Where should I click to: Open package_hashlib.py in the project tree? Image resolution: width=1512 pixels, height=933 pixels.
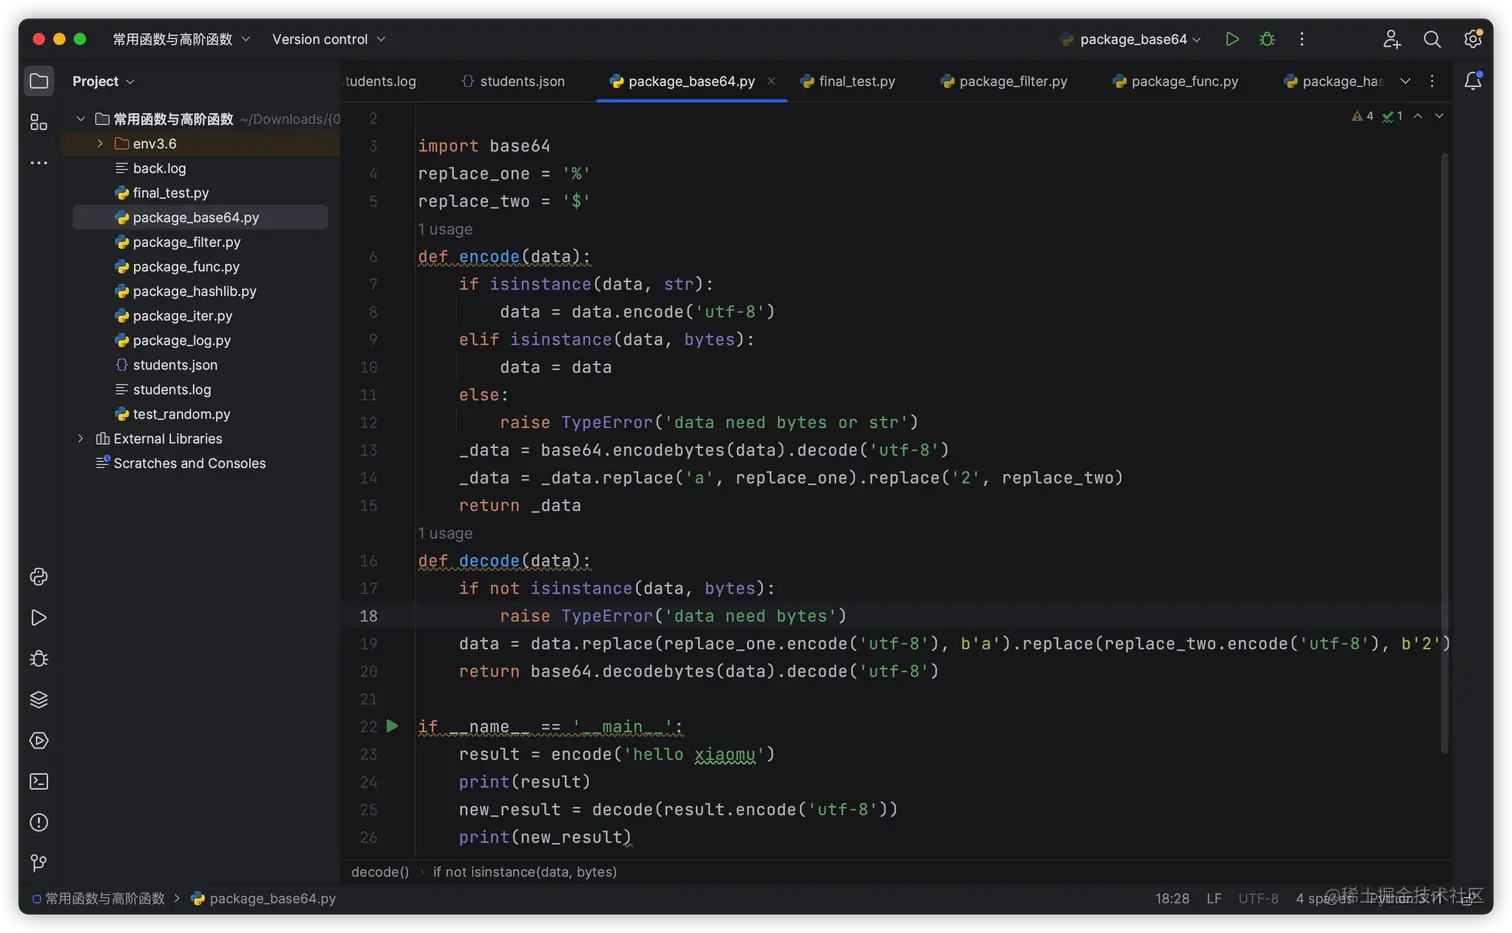[x=195, y=291]
